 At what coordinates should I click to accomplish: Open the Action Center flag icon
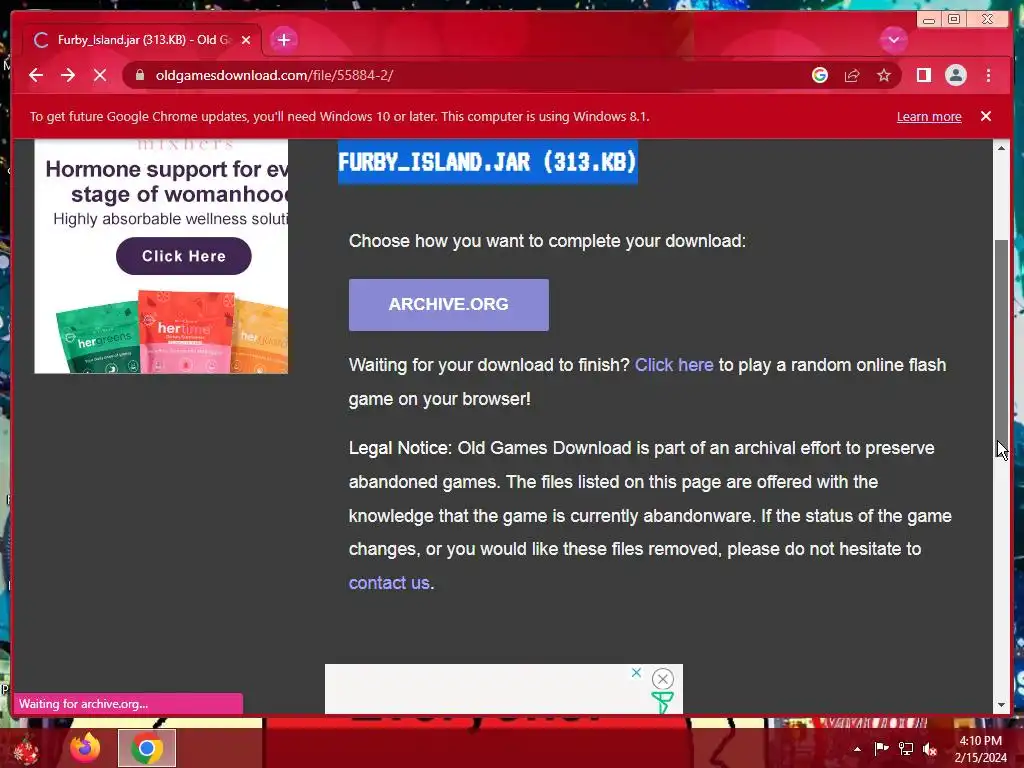tap(881, 748)
